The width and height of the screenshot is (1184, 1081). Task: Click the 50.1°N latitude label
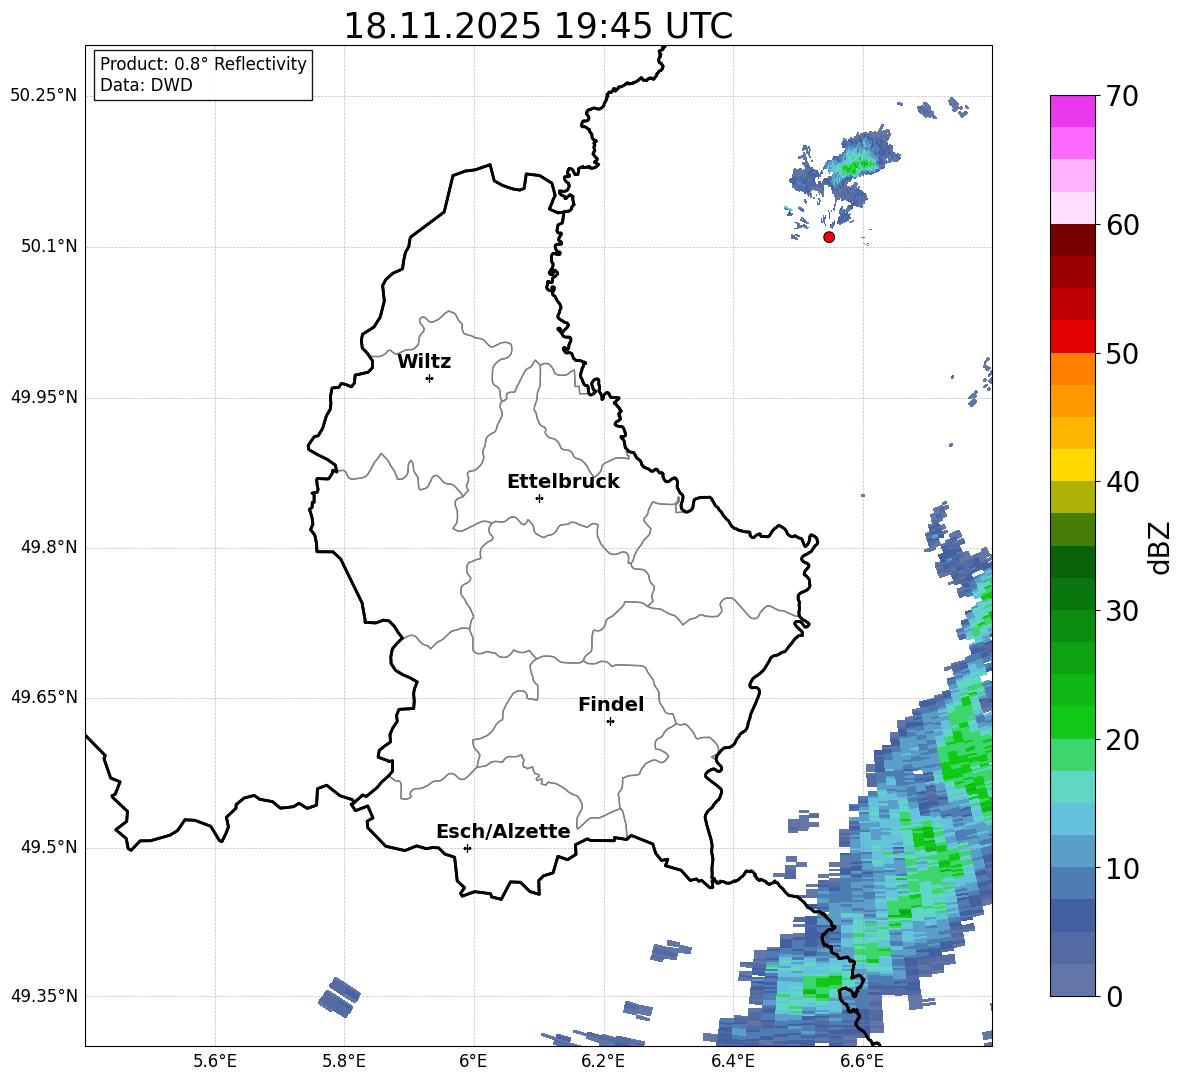pos(49,247)
